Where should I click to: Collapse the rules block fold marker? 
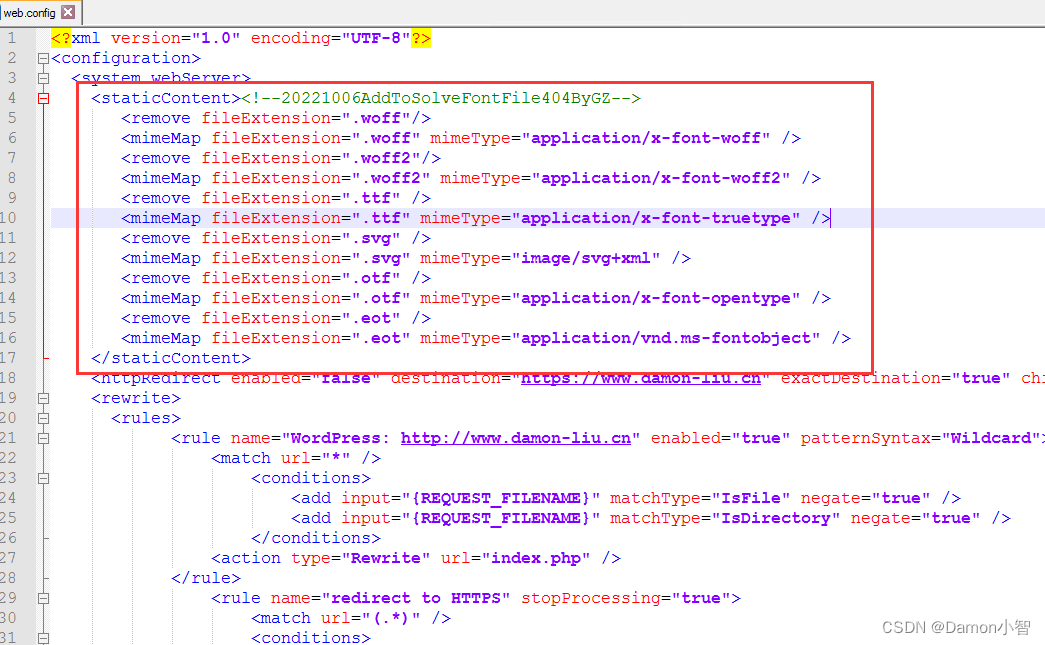point(43,418)
